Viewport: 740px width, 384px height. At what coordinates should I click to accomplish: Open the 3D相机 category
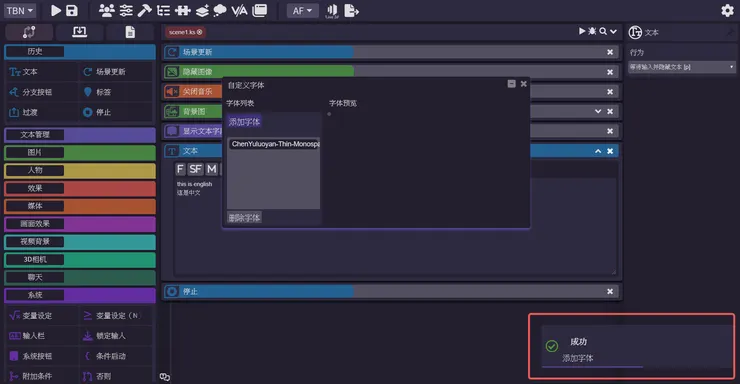click(80, 259)
